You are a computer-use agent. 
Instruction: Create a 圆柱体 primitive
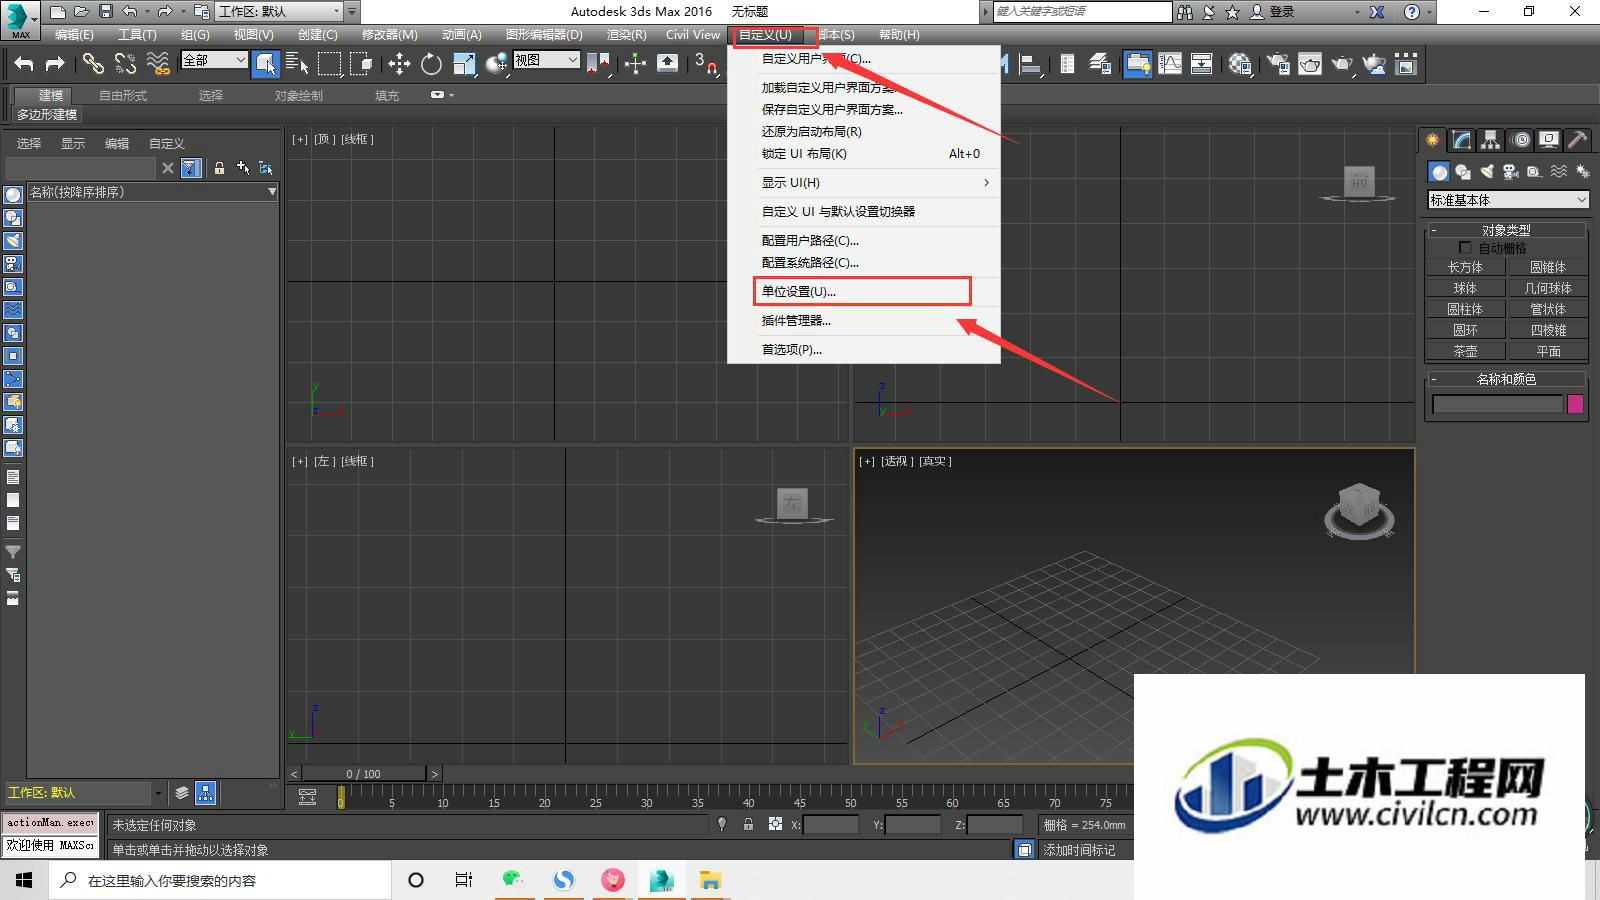pos(1465,309)
